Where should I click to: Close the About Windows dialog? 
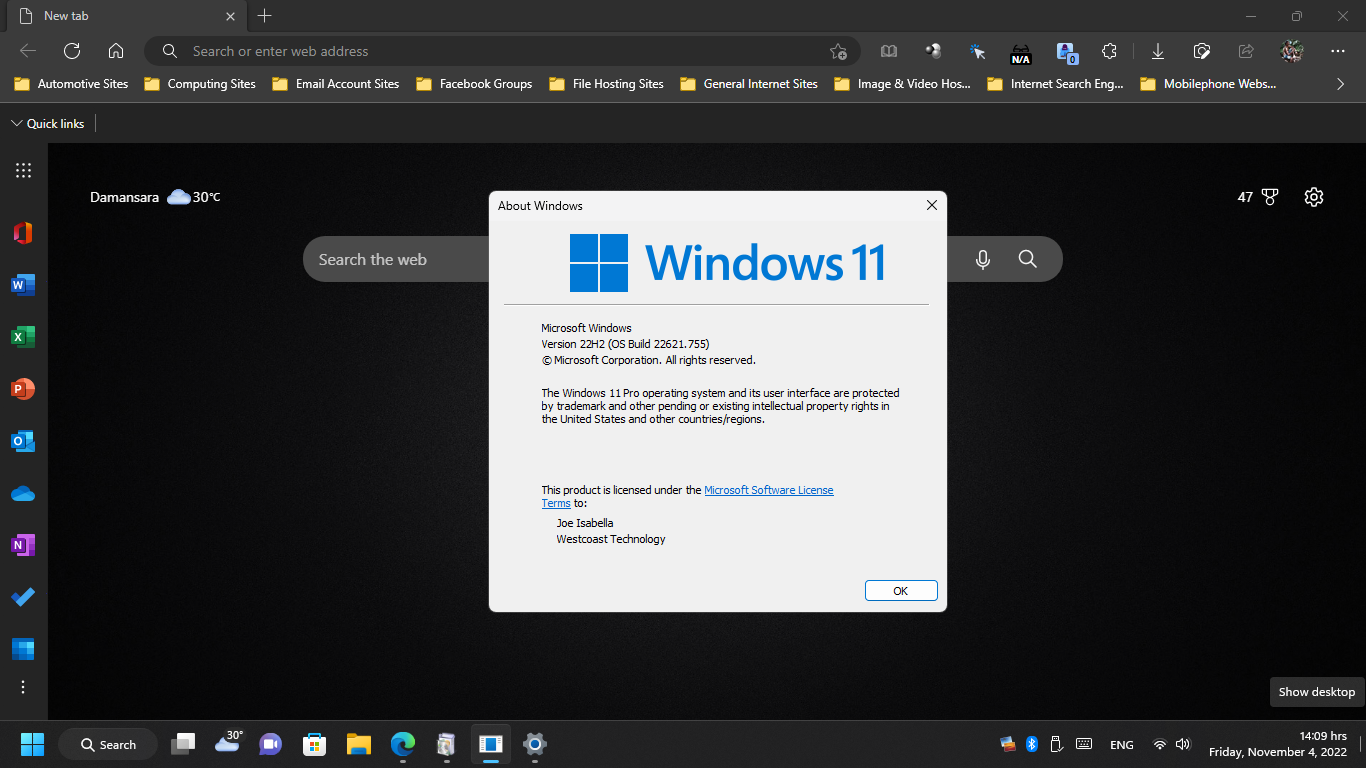932,205
